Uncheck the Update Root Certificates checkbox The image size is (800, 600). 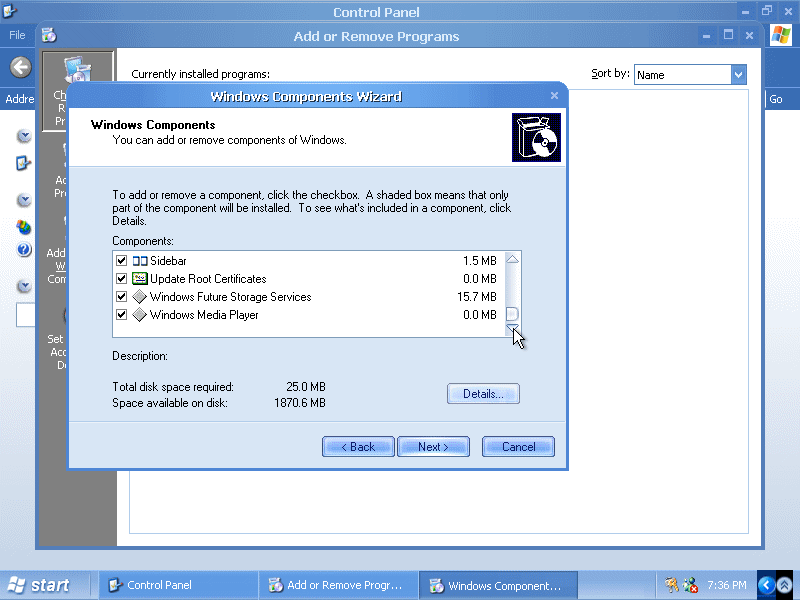[x=121, y=279]
